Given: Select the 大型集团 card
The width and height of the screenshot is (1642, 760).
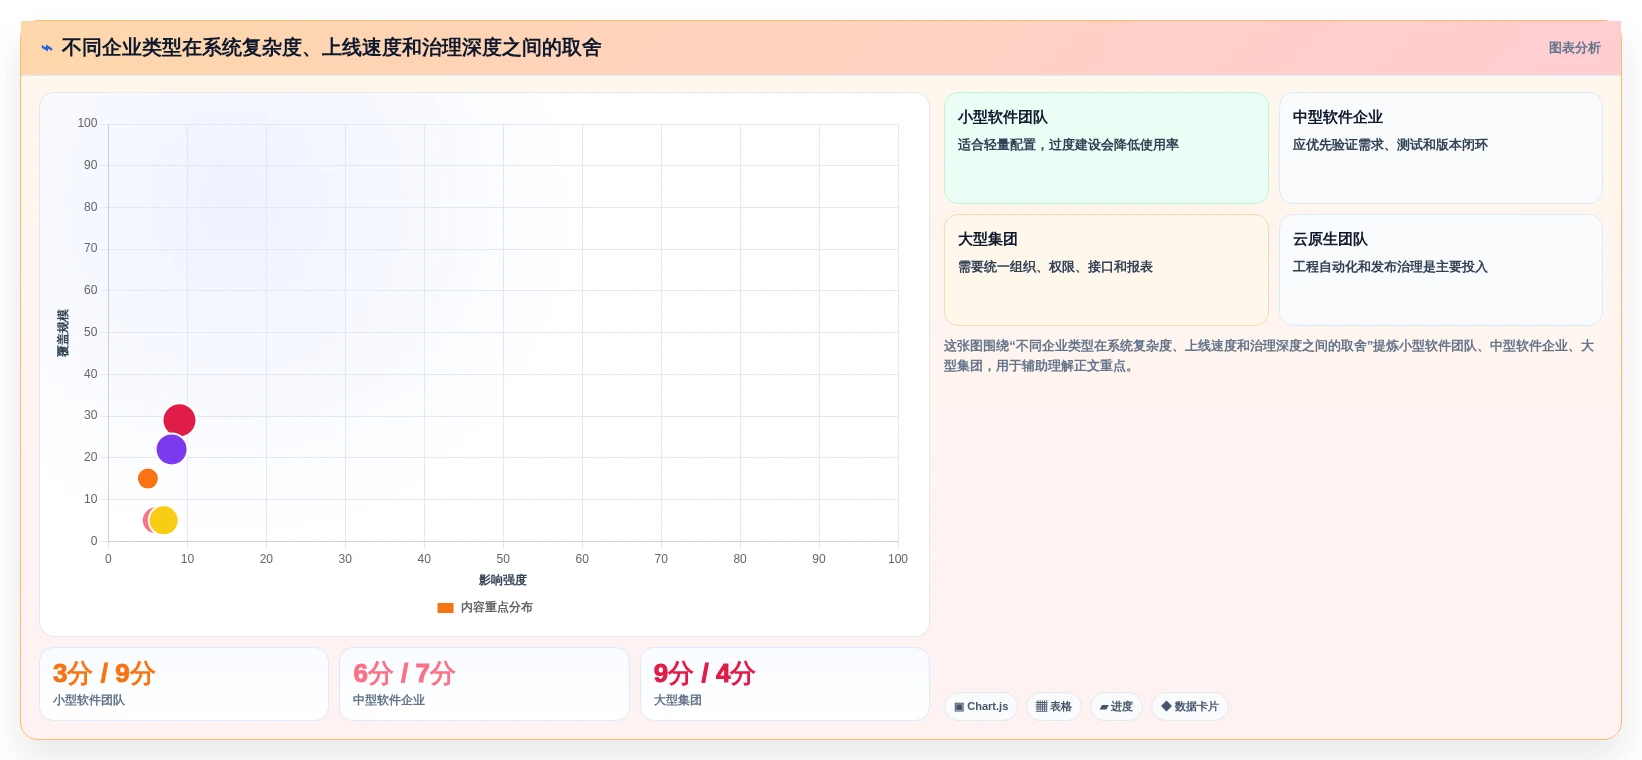Looking at the screenshot, I should 1106,270.
